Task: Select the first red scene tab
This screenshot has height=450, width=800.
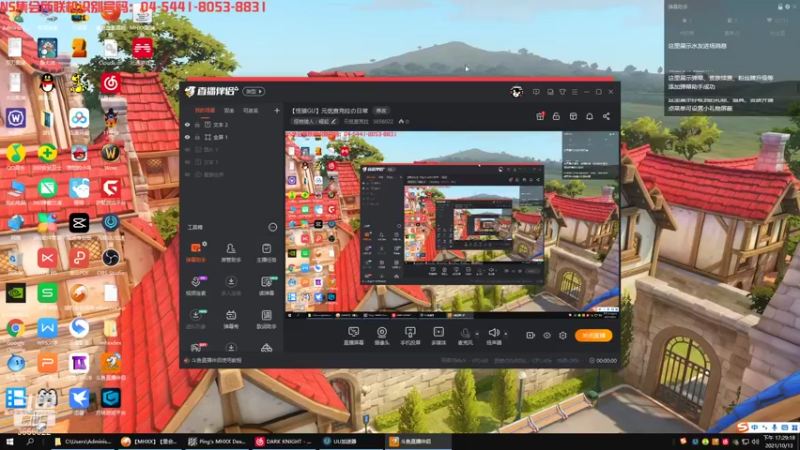Action: pyautogui.click(x=205, y=110)
